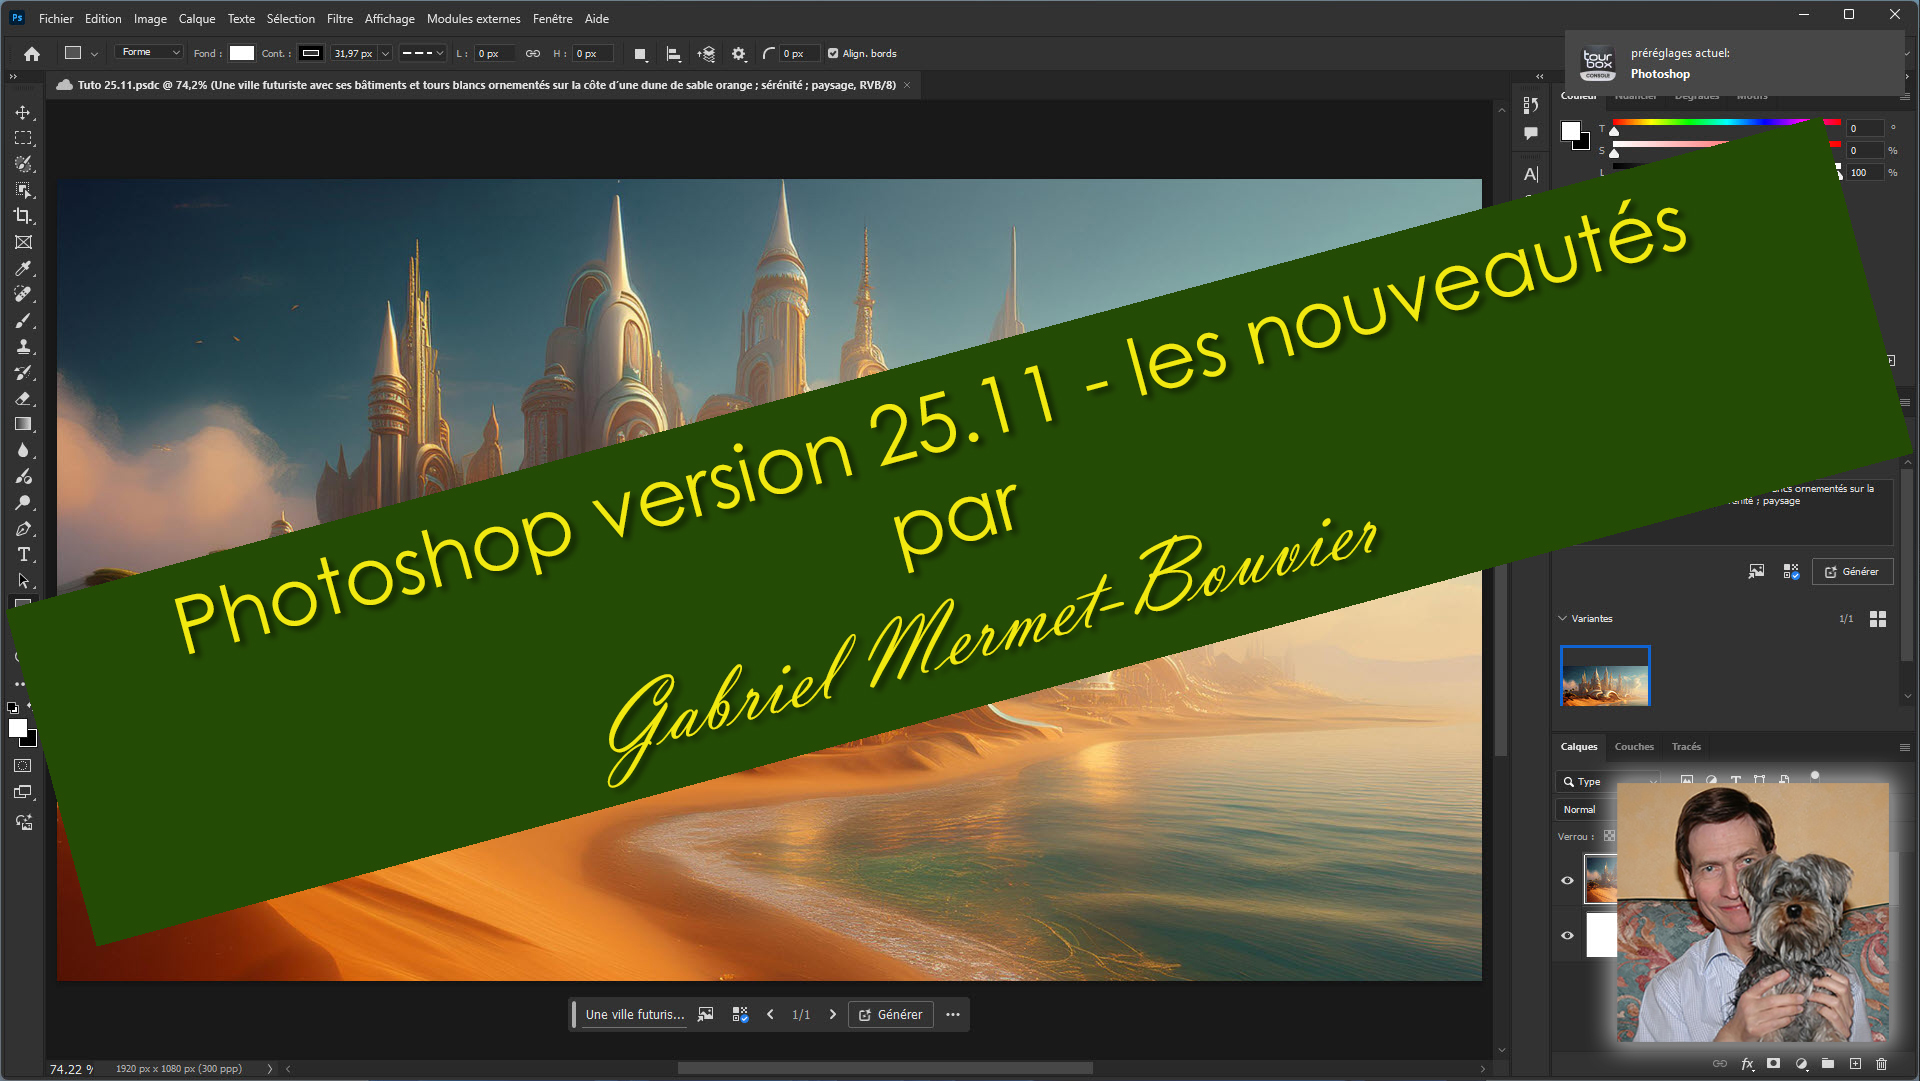Select the Crop tool

point(23,216)
